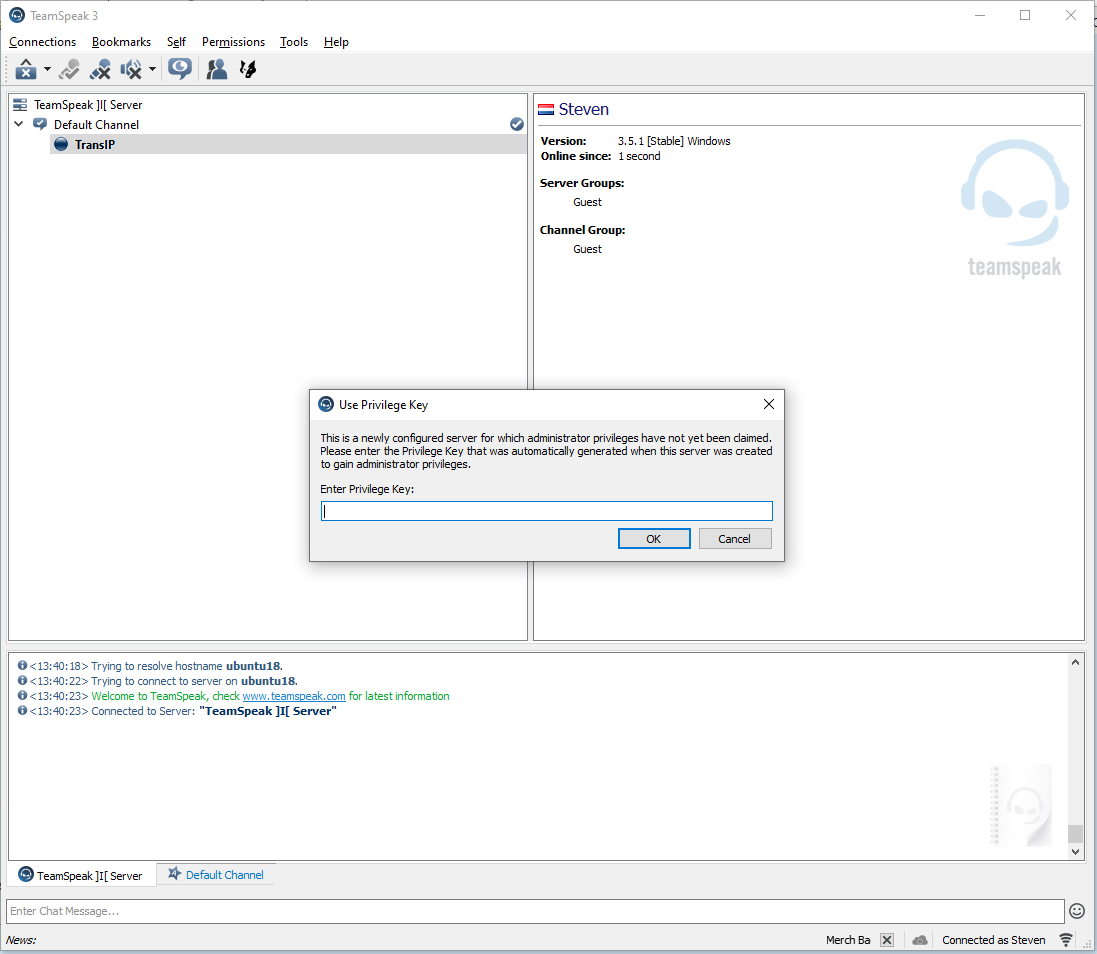Open the Tools menu
Image resolution: width=1097 pixels, height=954 pixels.
[294, 42]
